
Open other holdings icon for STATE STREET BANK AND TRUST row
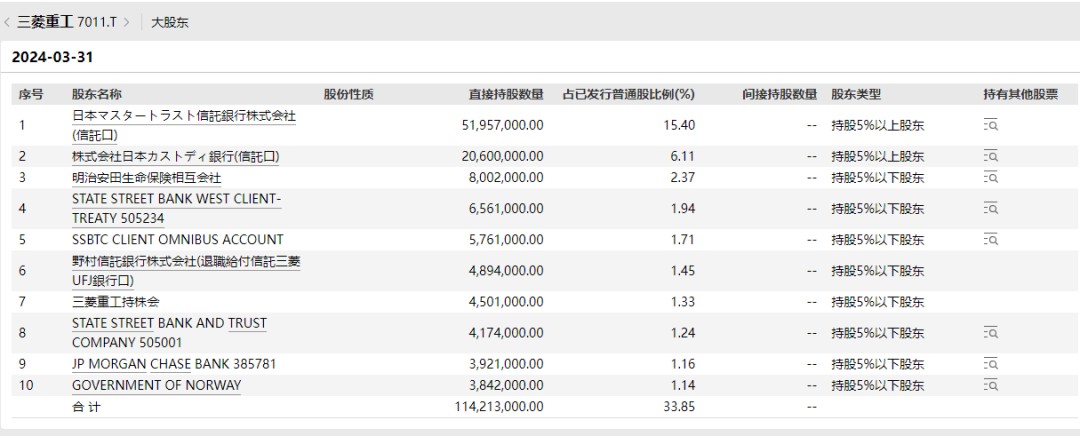990,333
